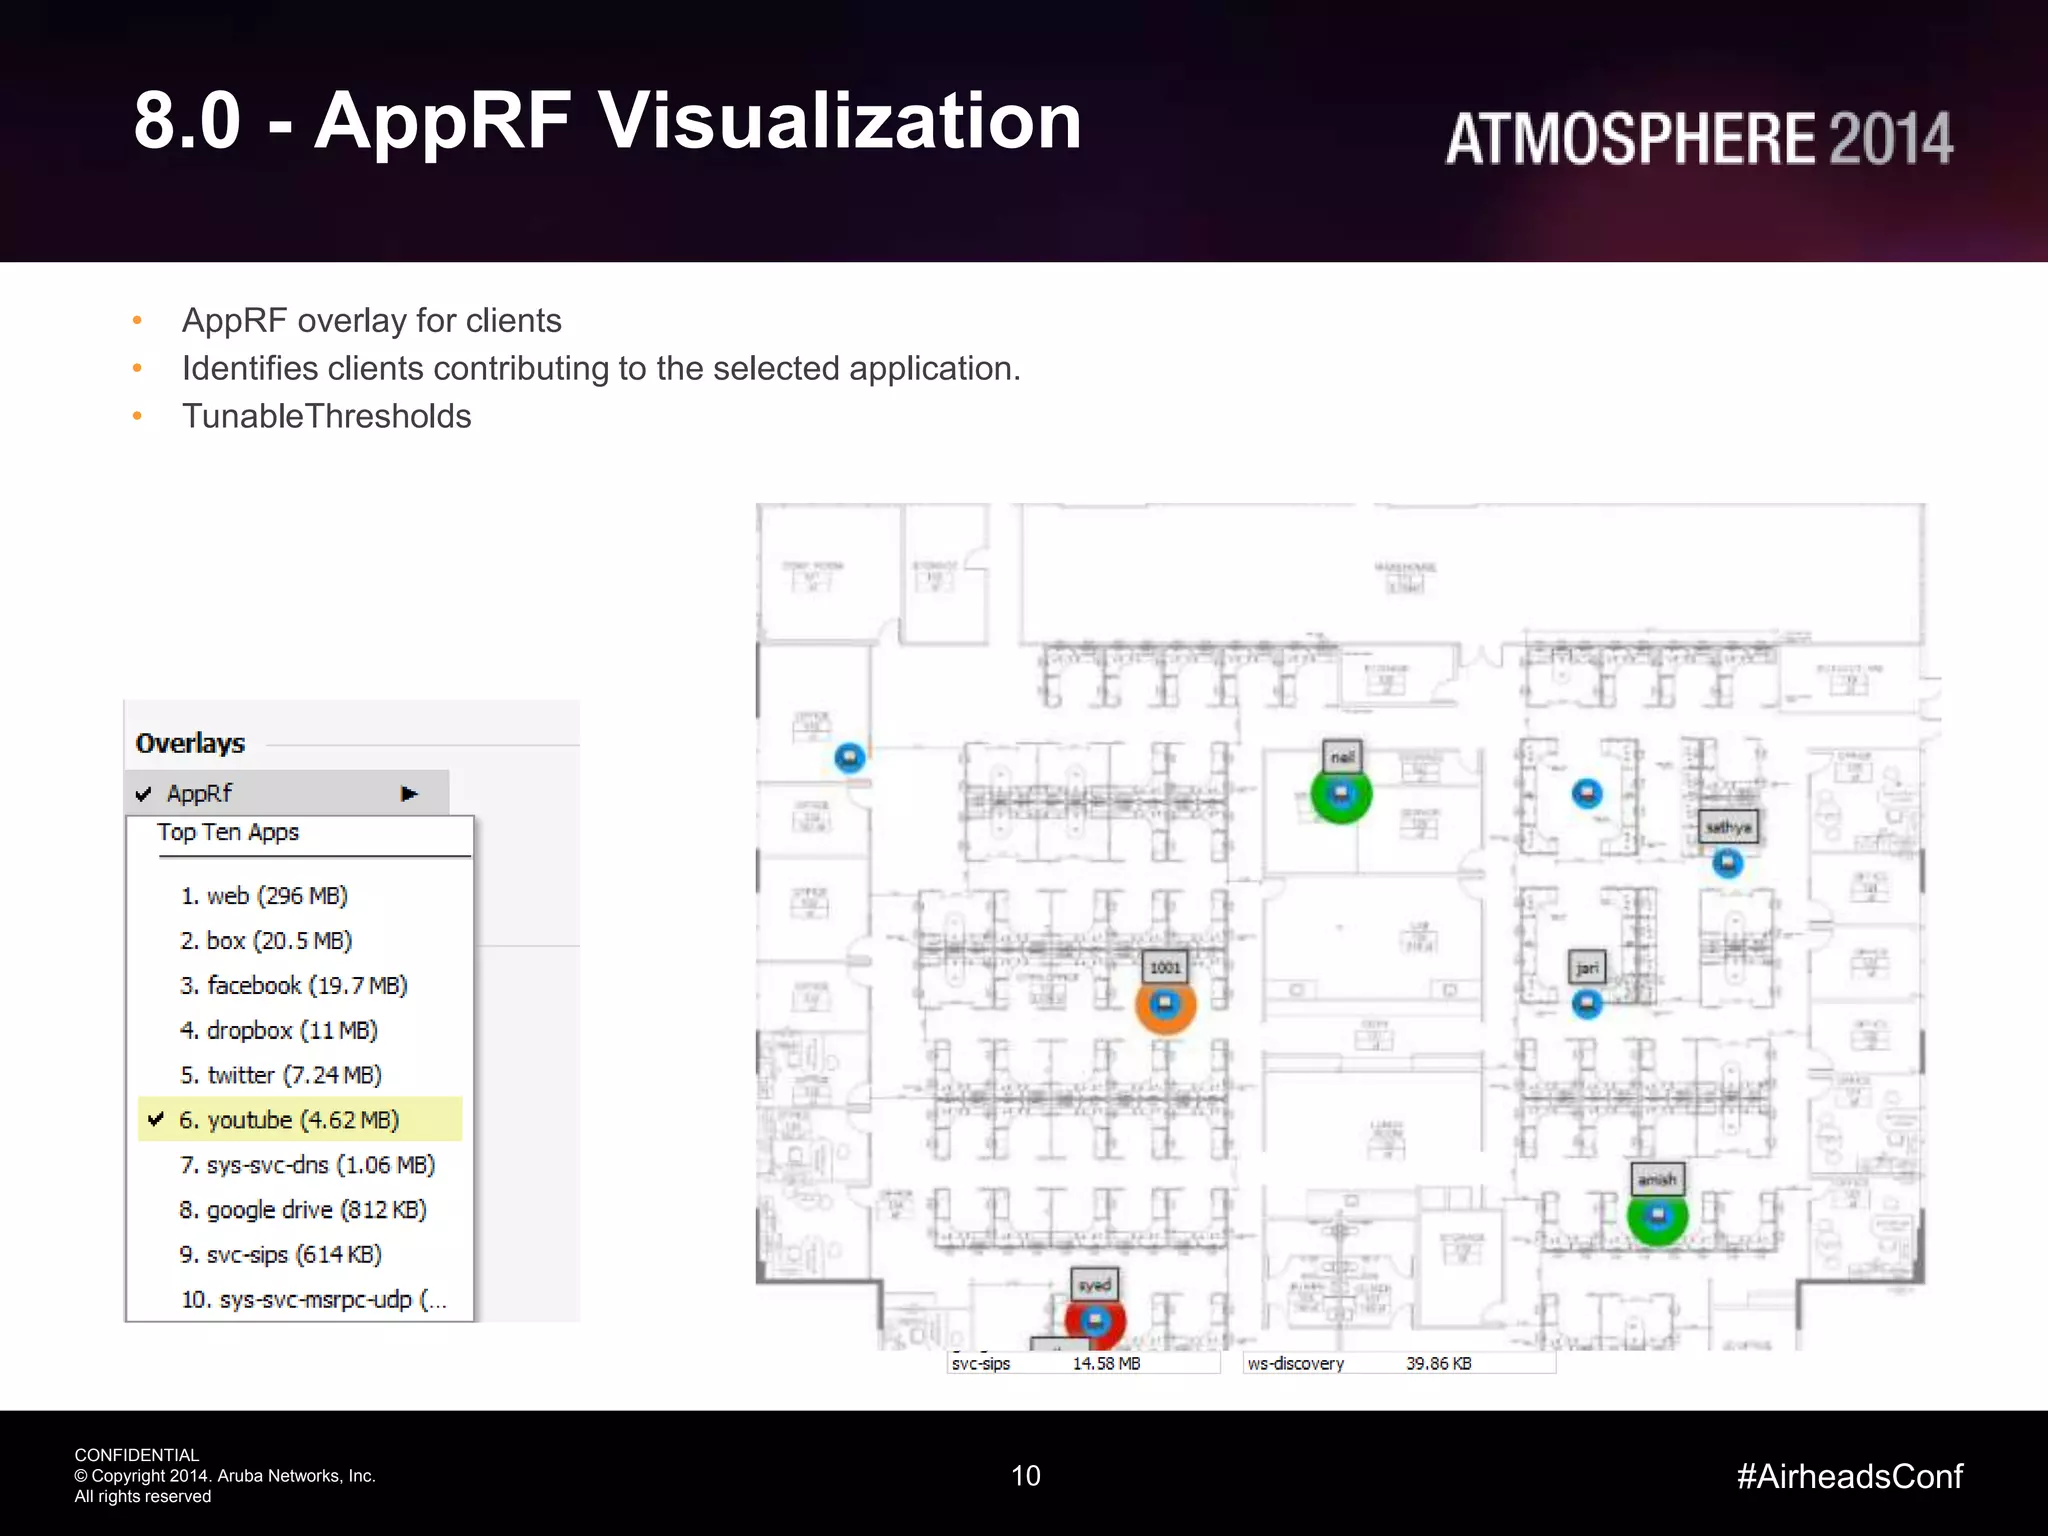
Task: Click the sathya client name label
Action: coord(1728,827)
